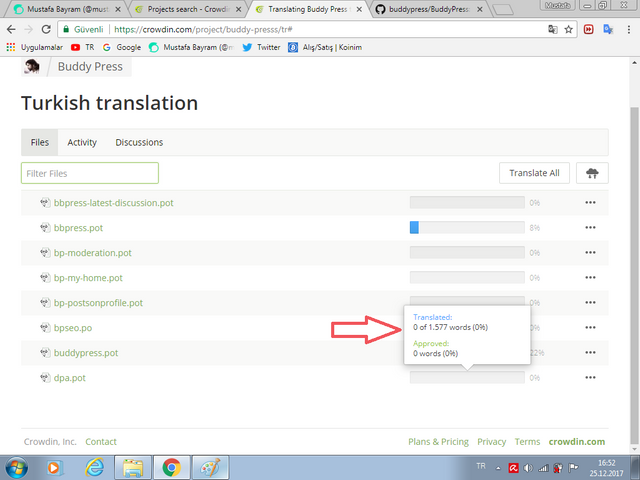Screen dimensions: 640x480
Task: Open the Plans & Pricing footer link
Action: coord(438,442)
